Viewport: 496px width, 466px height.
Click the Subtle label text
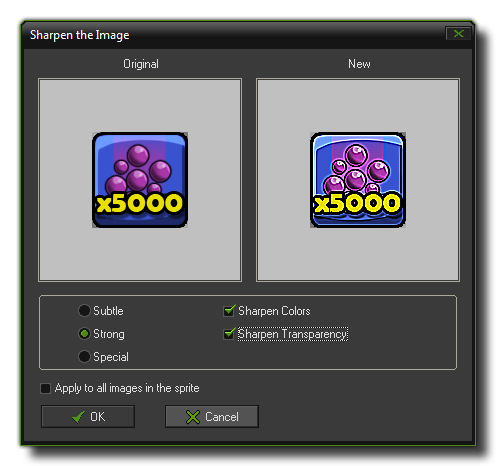[108, 311]
